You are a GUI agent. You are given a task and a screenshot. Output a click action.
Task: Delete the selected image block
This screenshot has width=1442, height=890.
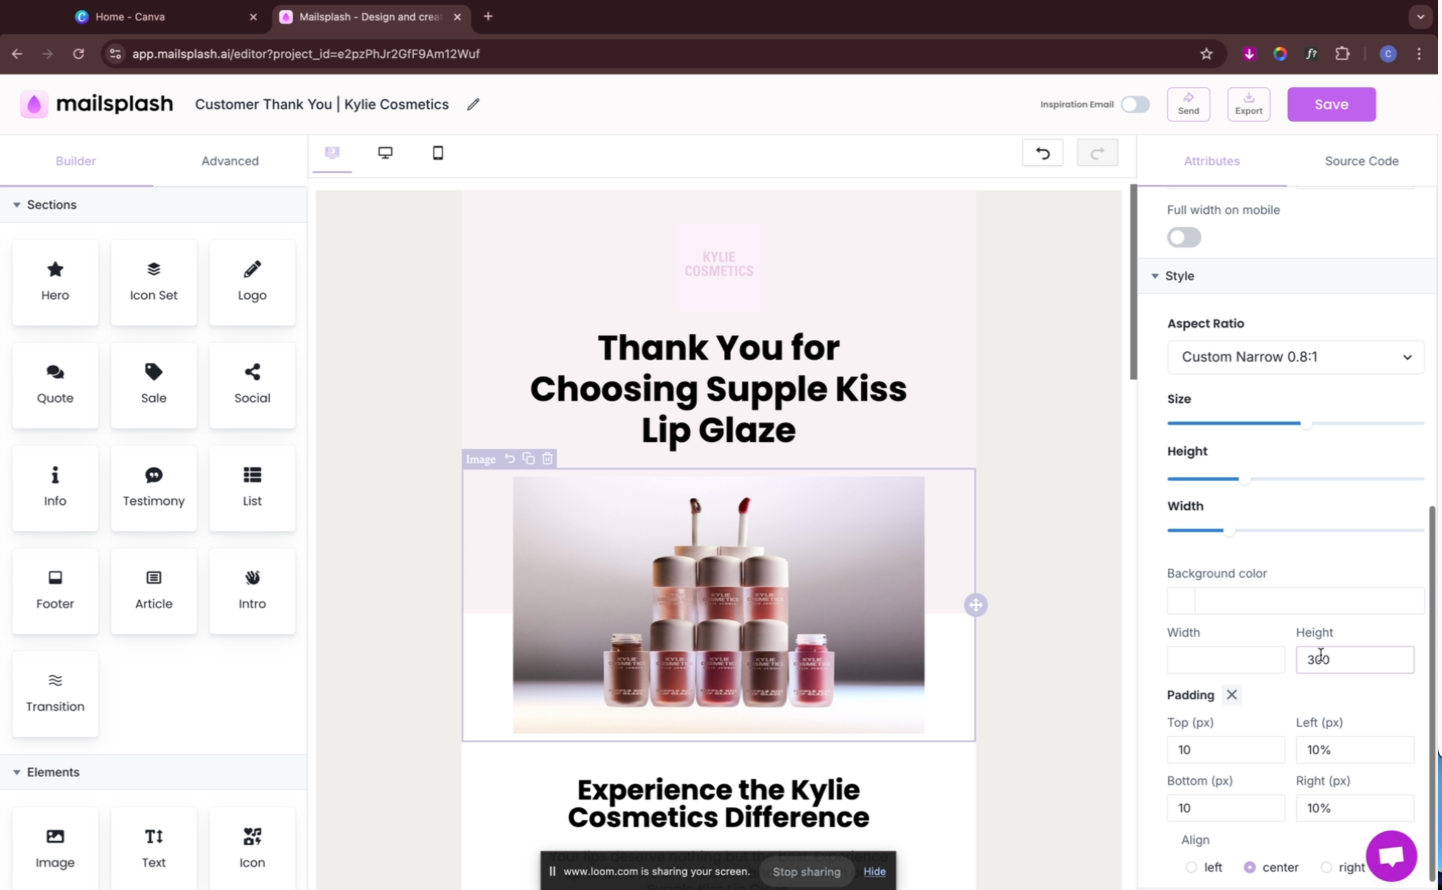coord(547,458)
